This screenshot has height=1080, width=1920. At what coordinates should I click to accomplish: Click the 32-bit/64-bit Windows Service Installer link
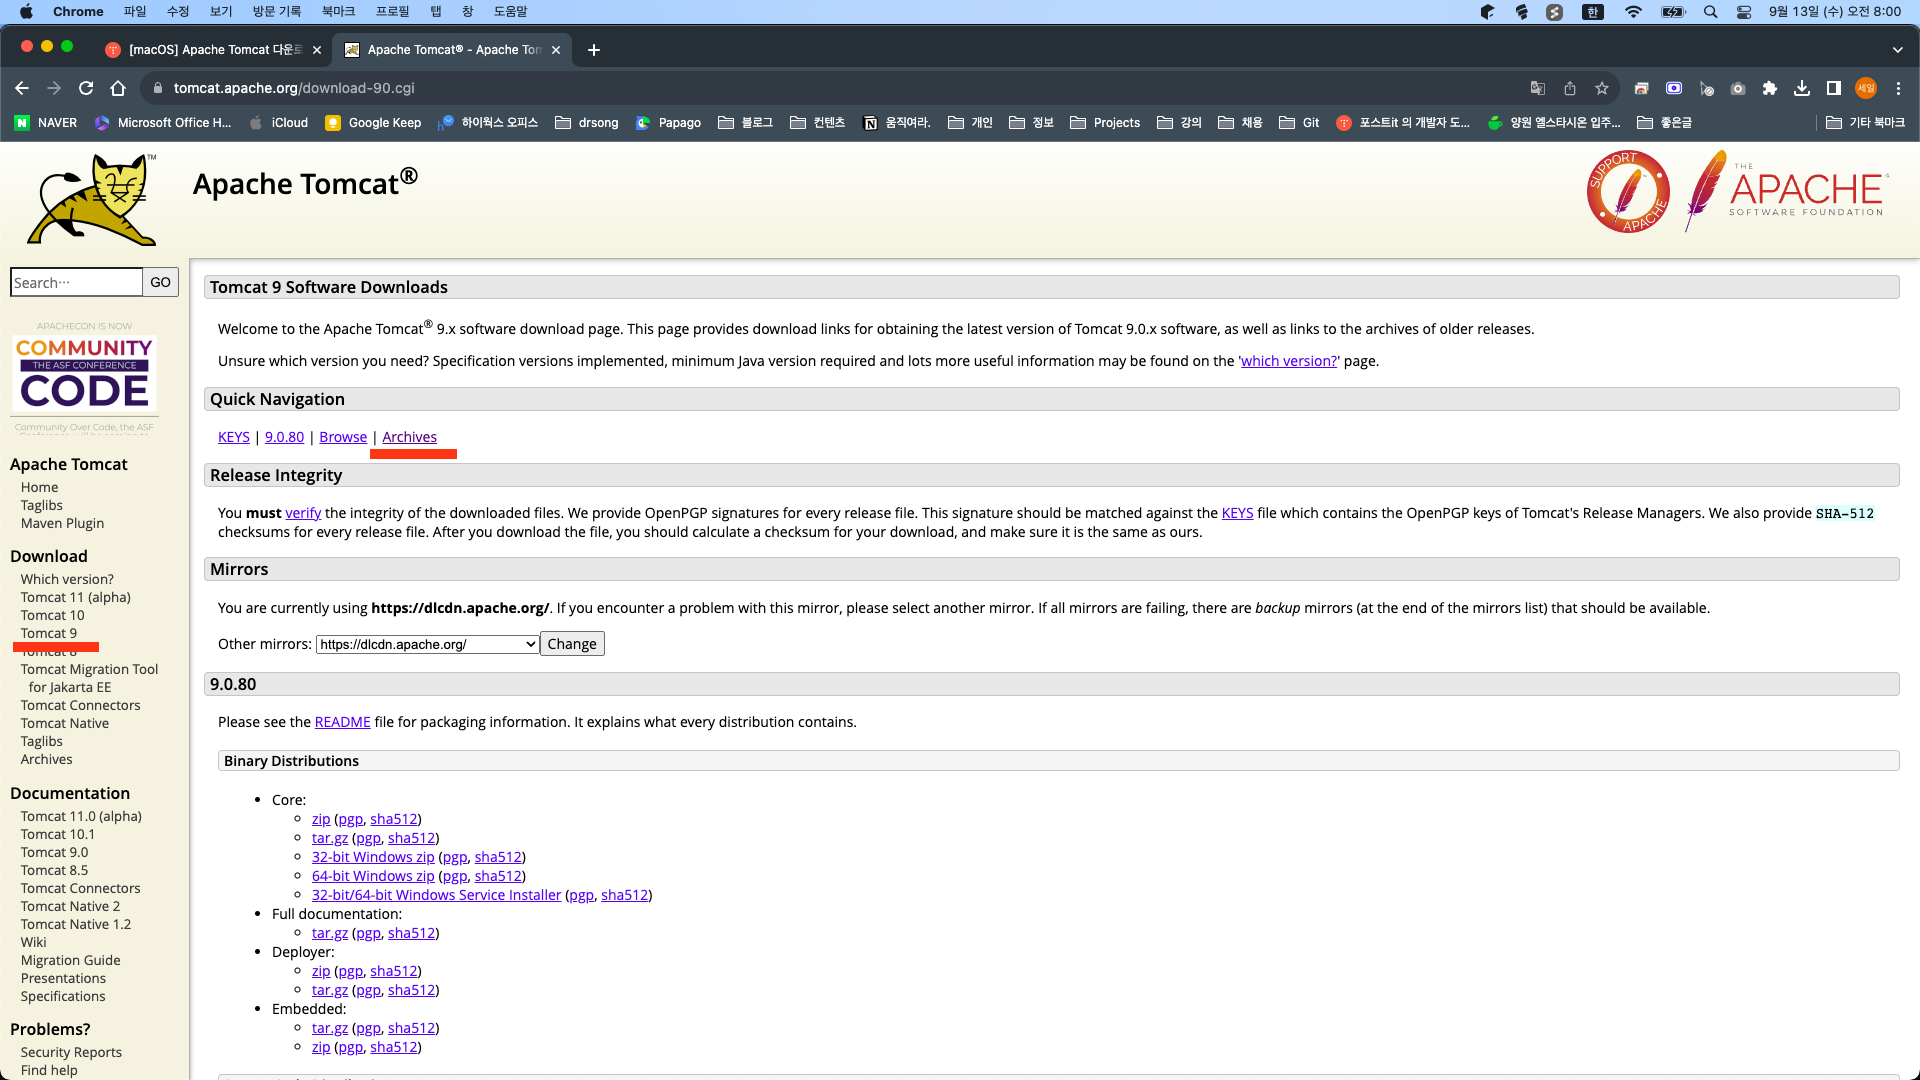pos(436,895)
